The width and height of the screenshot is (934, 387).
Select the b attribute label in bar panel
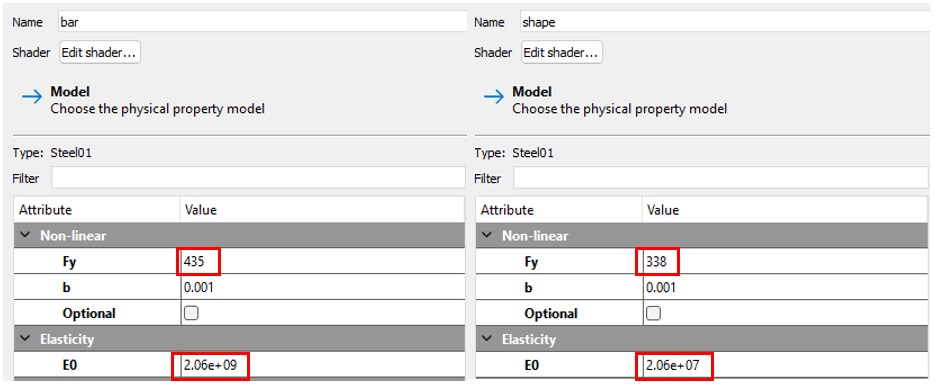click(x=66, y=288)
